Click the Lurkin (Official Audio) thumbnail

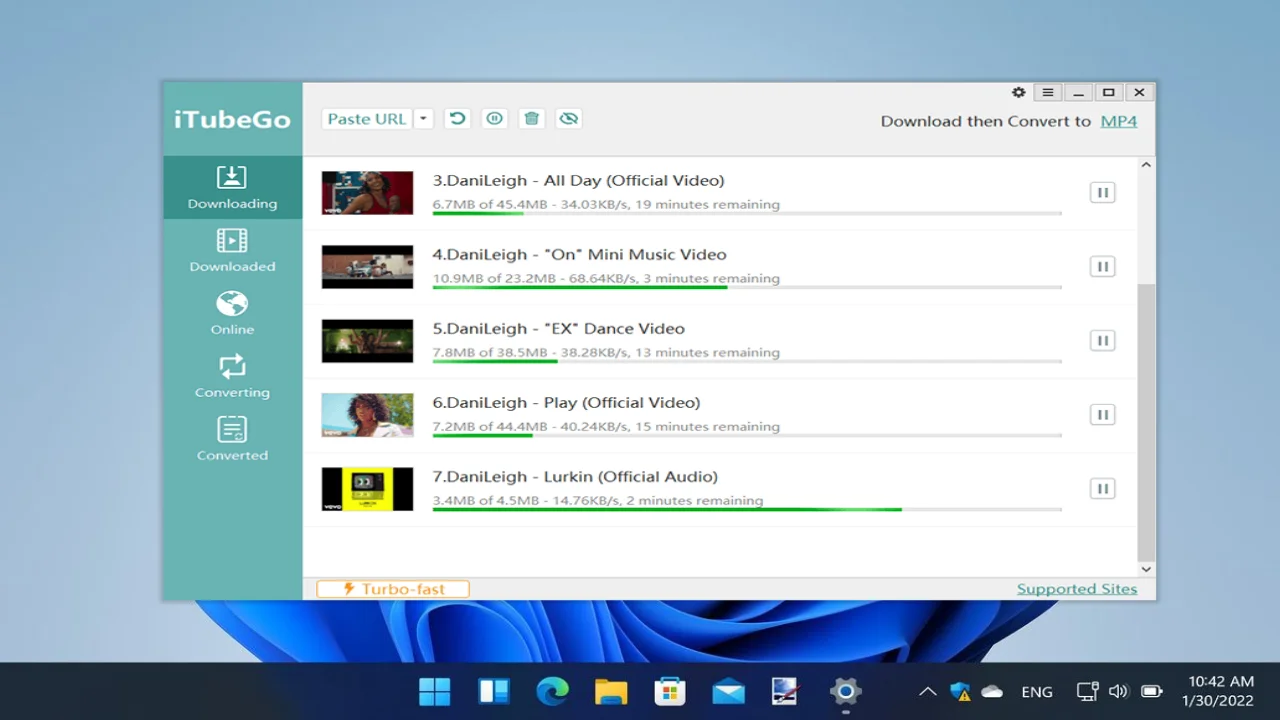[x=367, y=489]
